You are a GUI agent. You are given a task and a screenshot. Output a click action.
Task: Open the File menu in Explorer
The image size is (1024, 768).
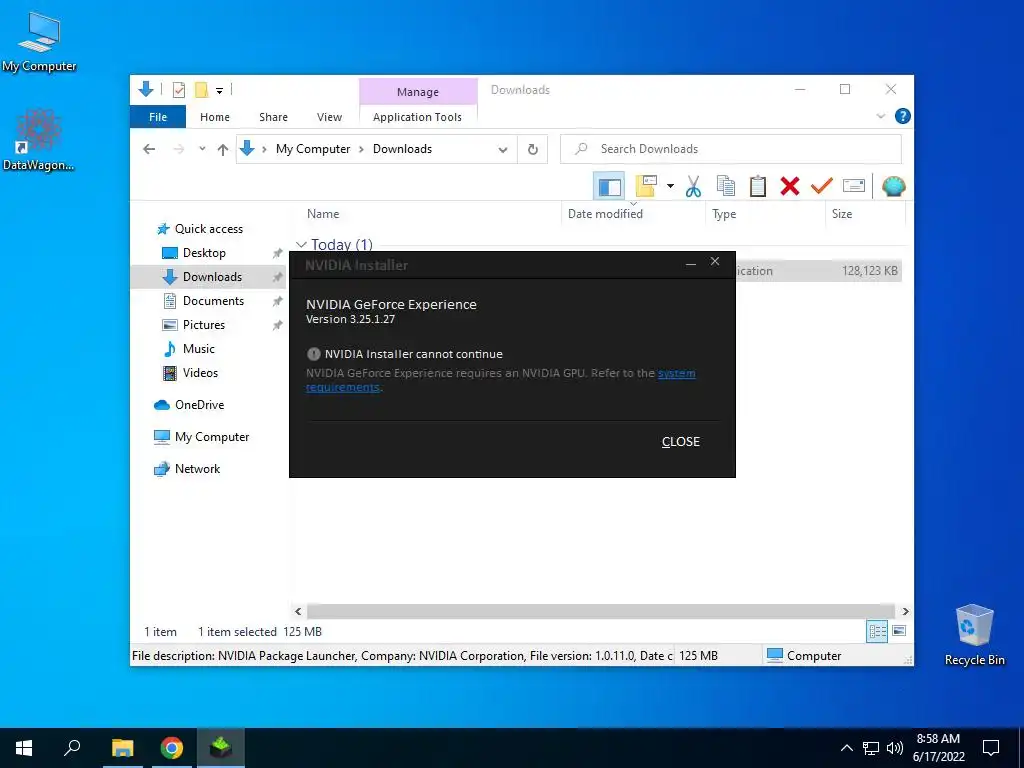158,117
